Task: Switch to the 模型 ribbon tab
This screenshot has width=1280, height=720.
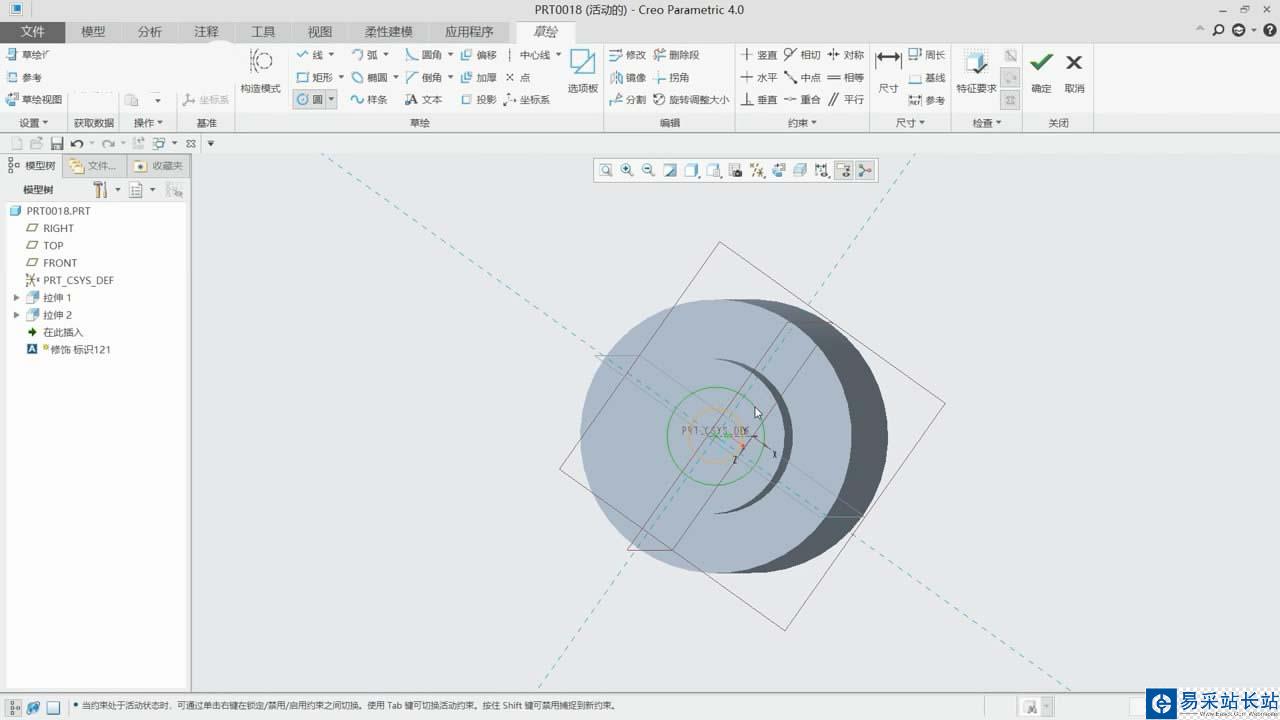Action: (93, 32)
